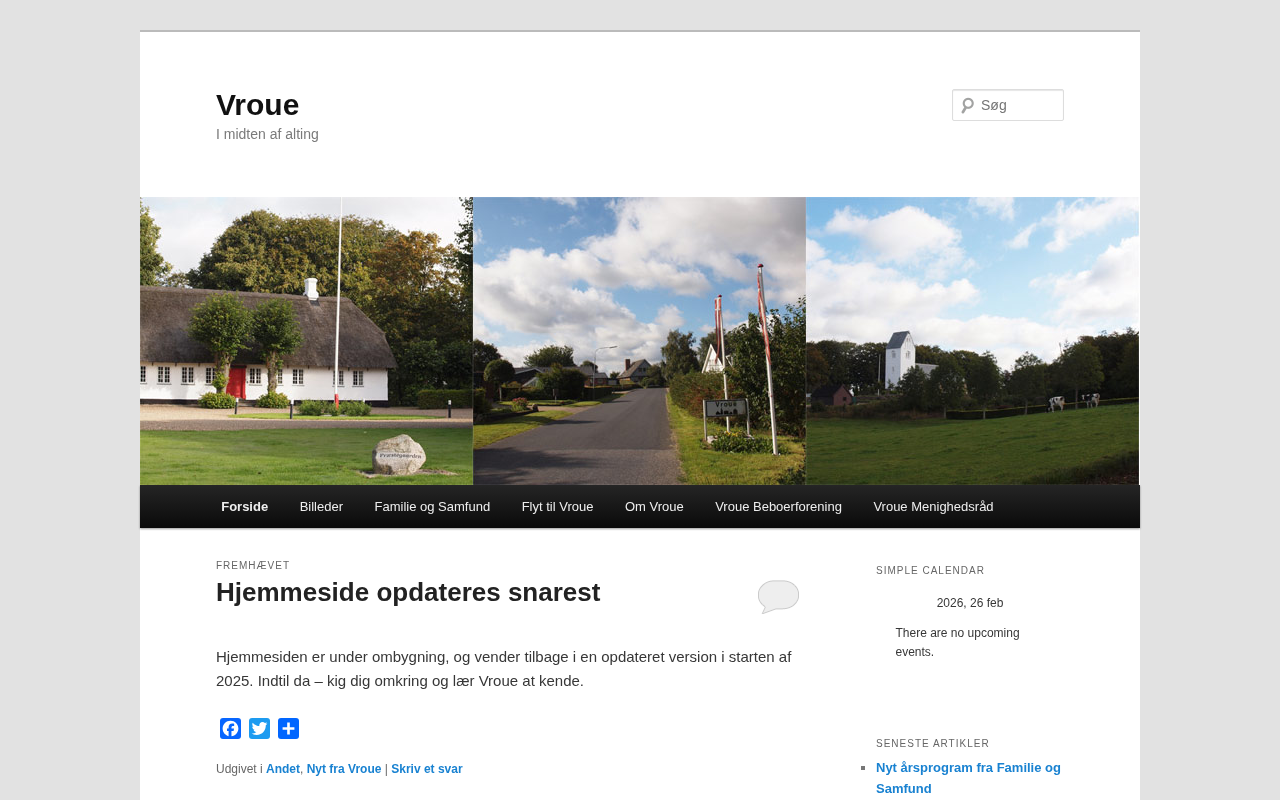Viewport: 1280px width, 800px height.
Task: Click the header banner image
Action: point(640,341)
